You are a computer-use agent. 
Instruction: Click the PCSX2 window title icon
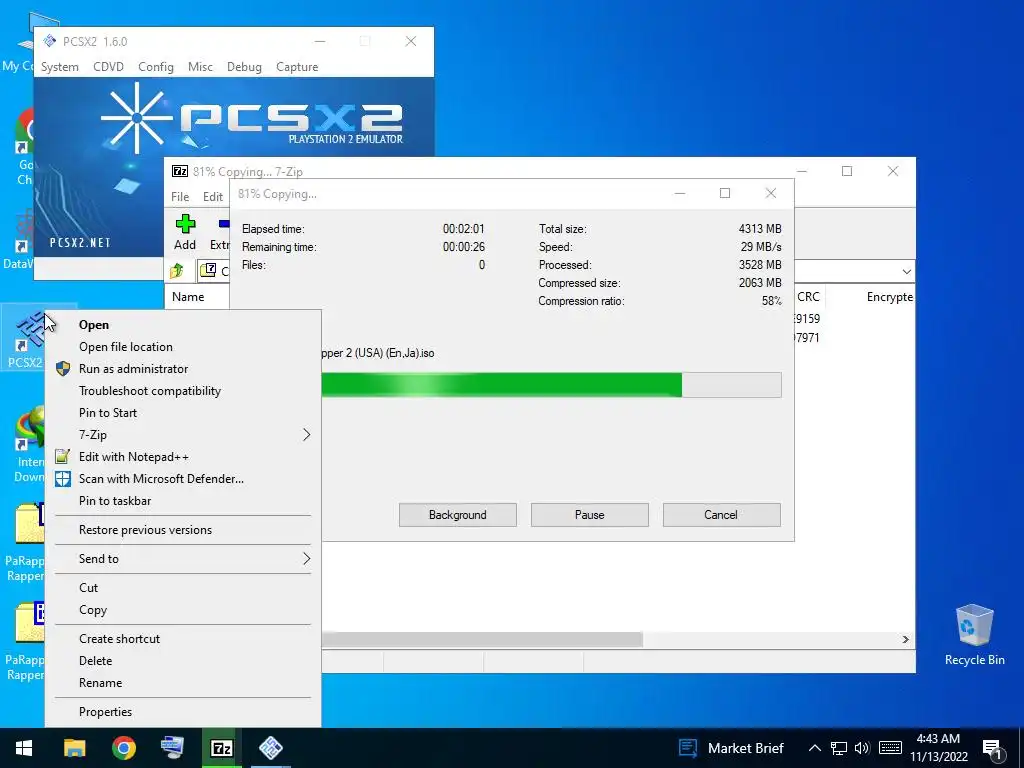50,41
